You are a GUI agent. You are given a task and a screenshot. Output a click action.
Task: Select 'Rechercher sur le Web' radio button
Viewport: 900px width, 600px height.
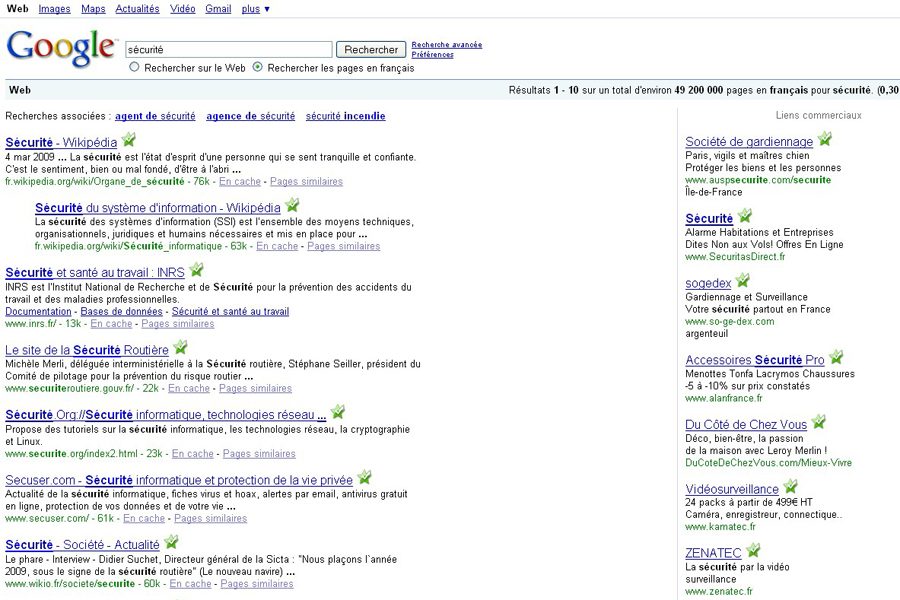click(x=135, y=68)
